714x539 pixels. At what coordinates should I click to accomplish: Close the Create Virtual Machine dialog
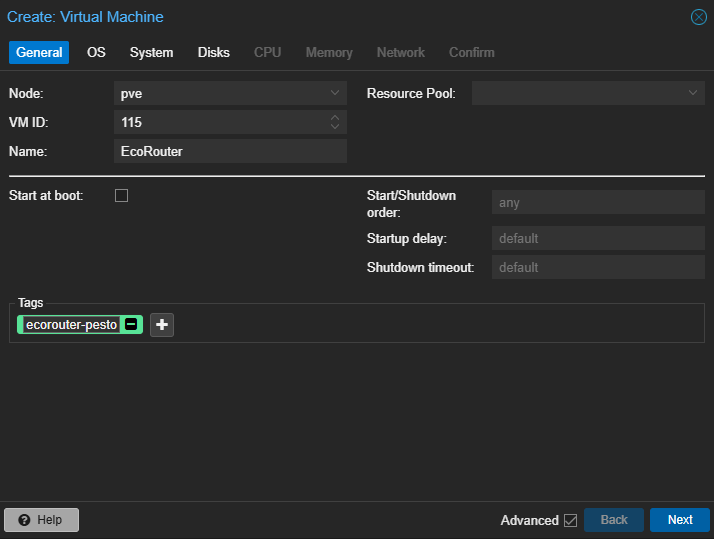pyautogui.click(x=699, y=17)
